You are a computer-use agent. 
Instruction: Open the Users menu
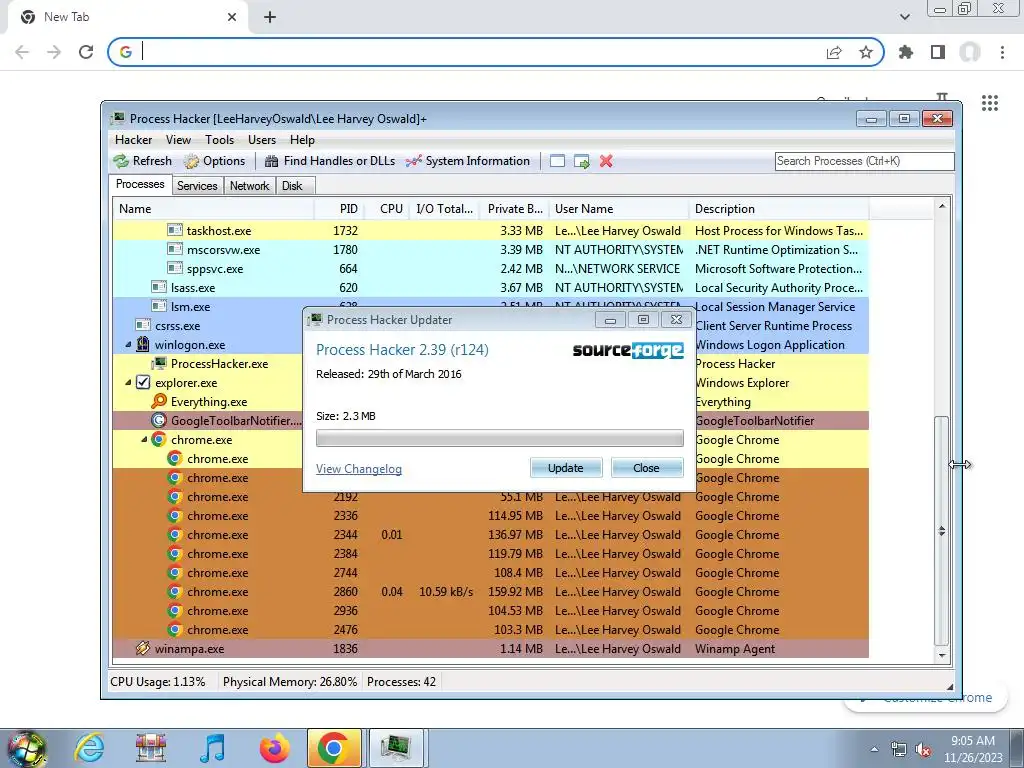point(262,140)
